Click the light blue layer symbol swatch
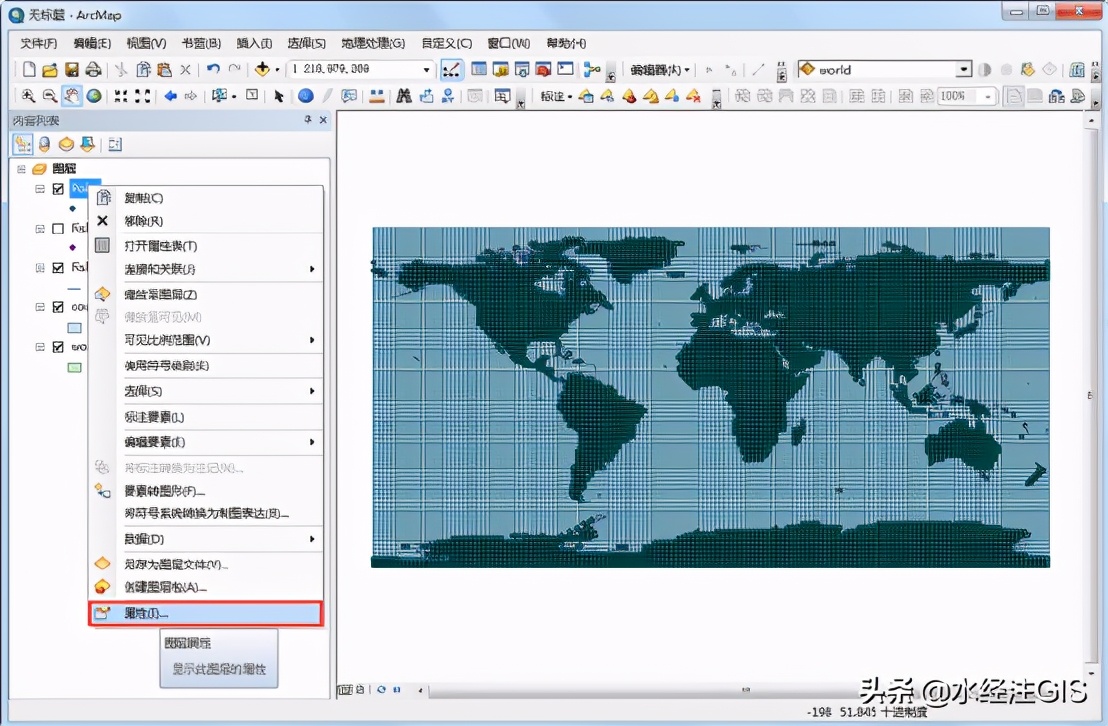The image size is (1108, 726). [74, 327]
